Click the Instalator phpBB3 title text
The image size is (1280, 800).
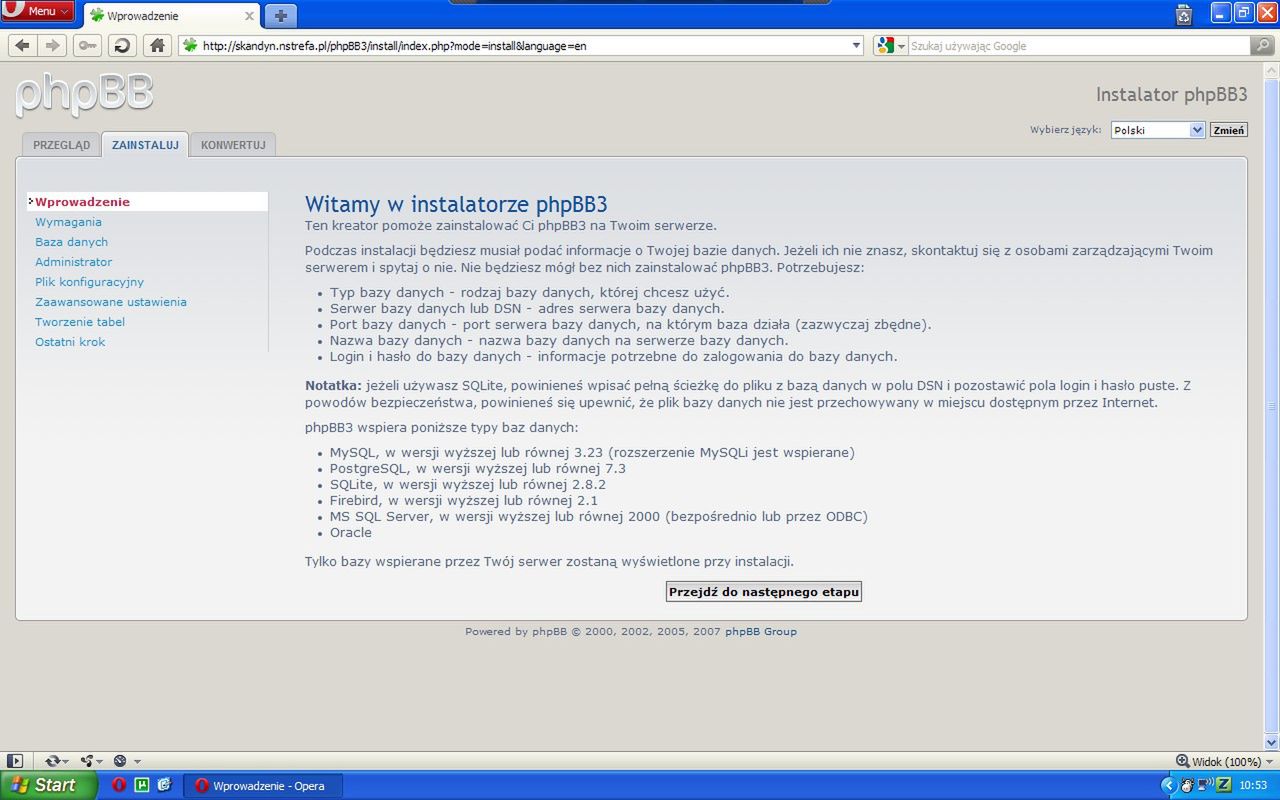[x=1172, y=95]
